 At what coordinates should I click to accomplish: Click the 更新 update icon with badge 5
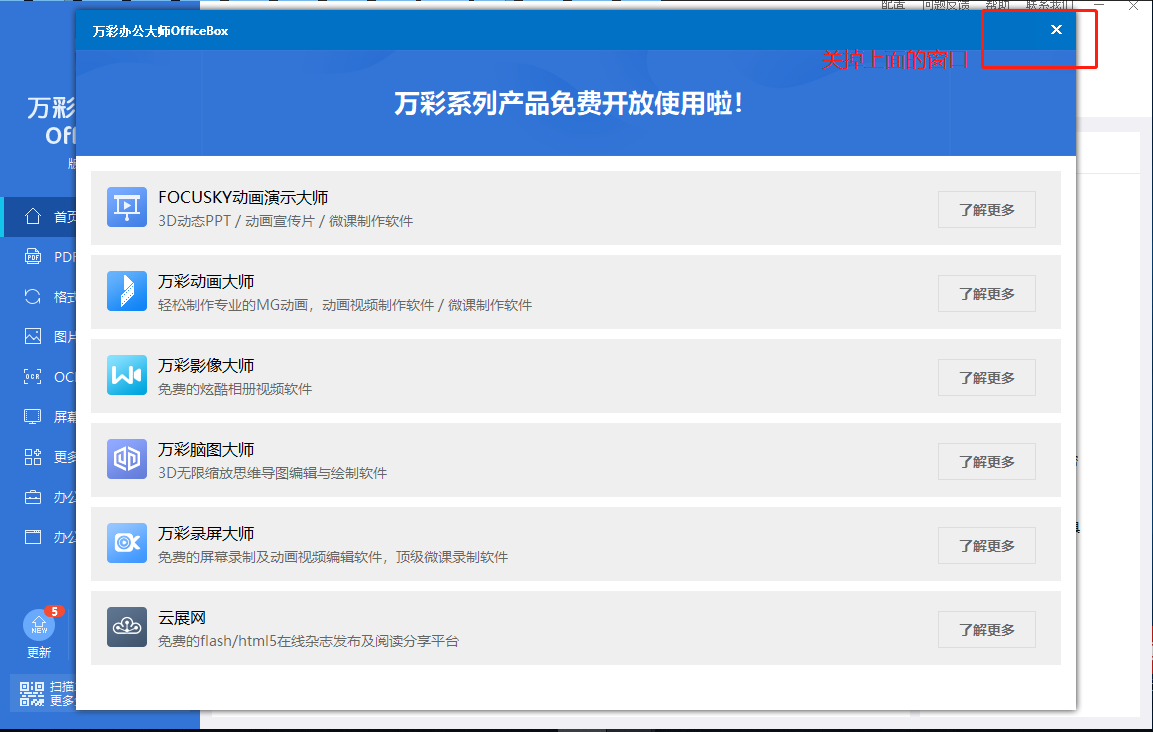point(39,625)
